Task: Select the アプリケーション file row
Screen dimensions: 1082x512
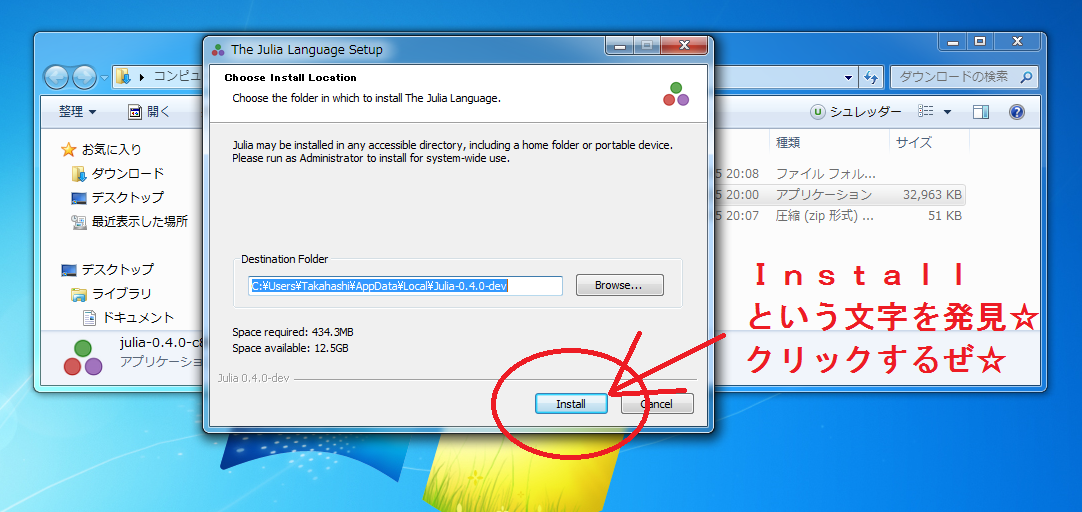Action: (x=838, y=195)
